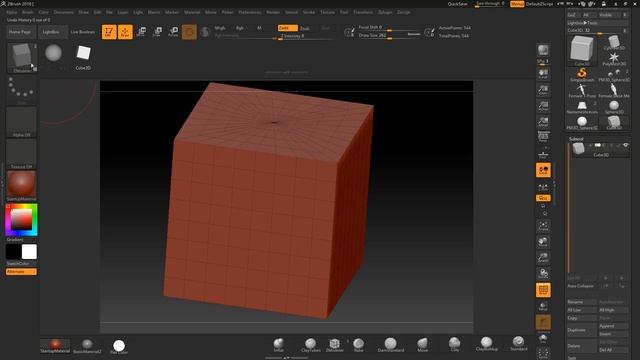Collapse the Subtool section header
This screenshot has width=640, height=360.
coord(576,139)
